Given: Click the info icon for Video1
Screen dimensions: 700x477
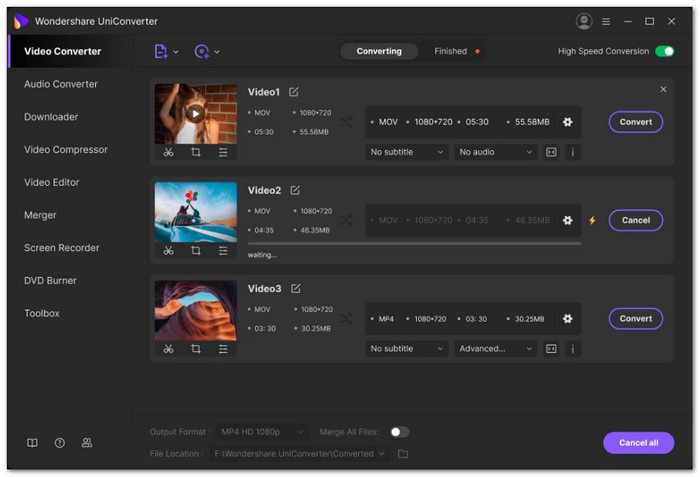Looking at the screenshot, I should [x=573, y=152].
